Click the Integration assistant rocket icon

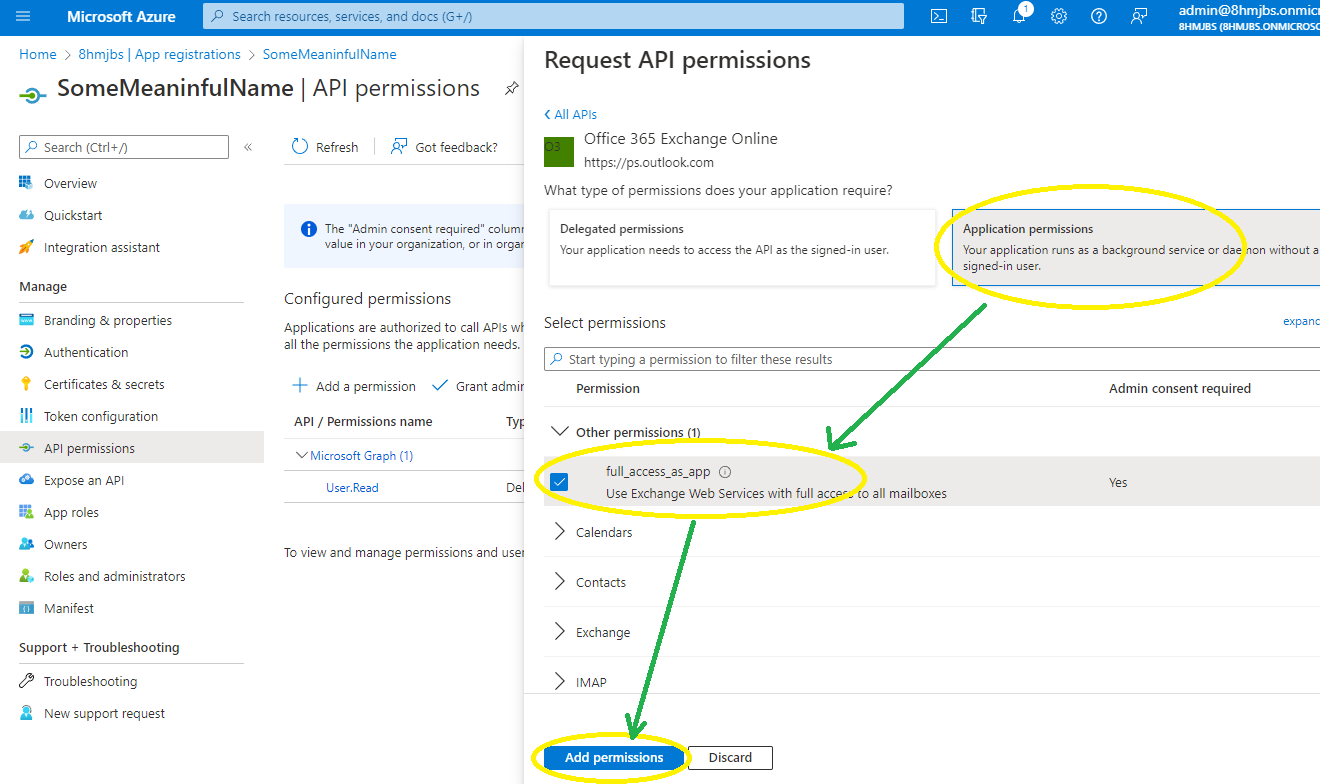(x=27, y=247)
